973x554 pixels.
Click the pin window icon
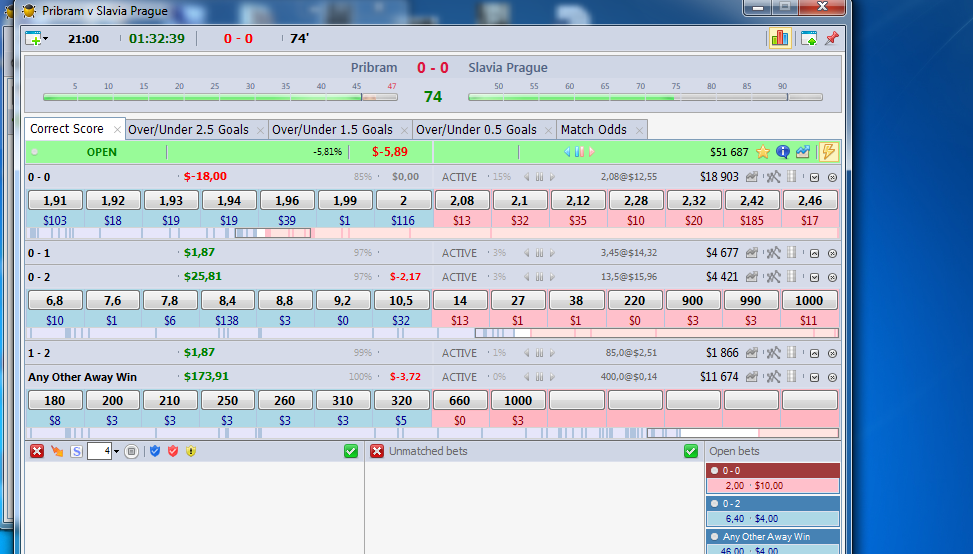832,38
